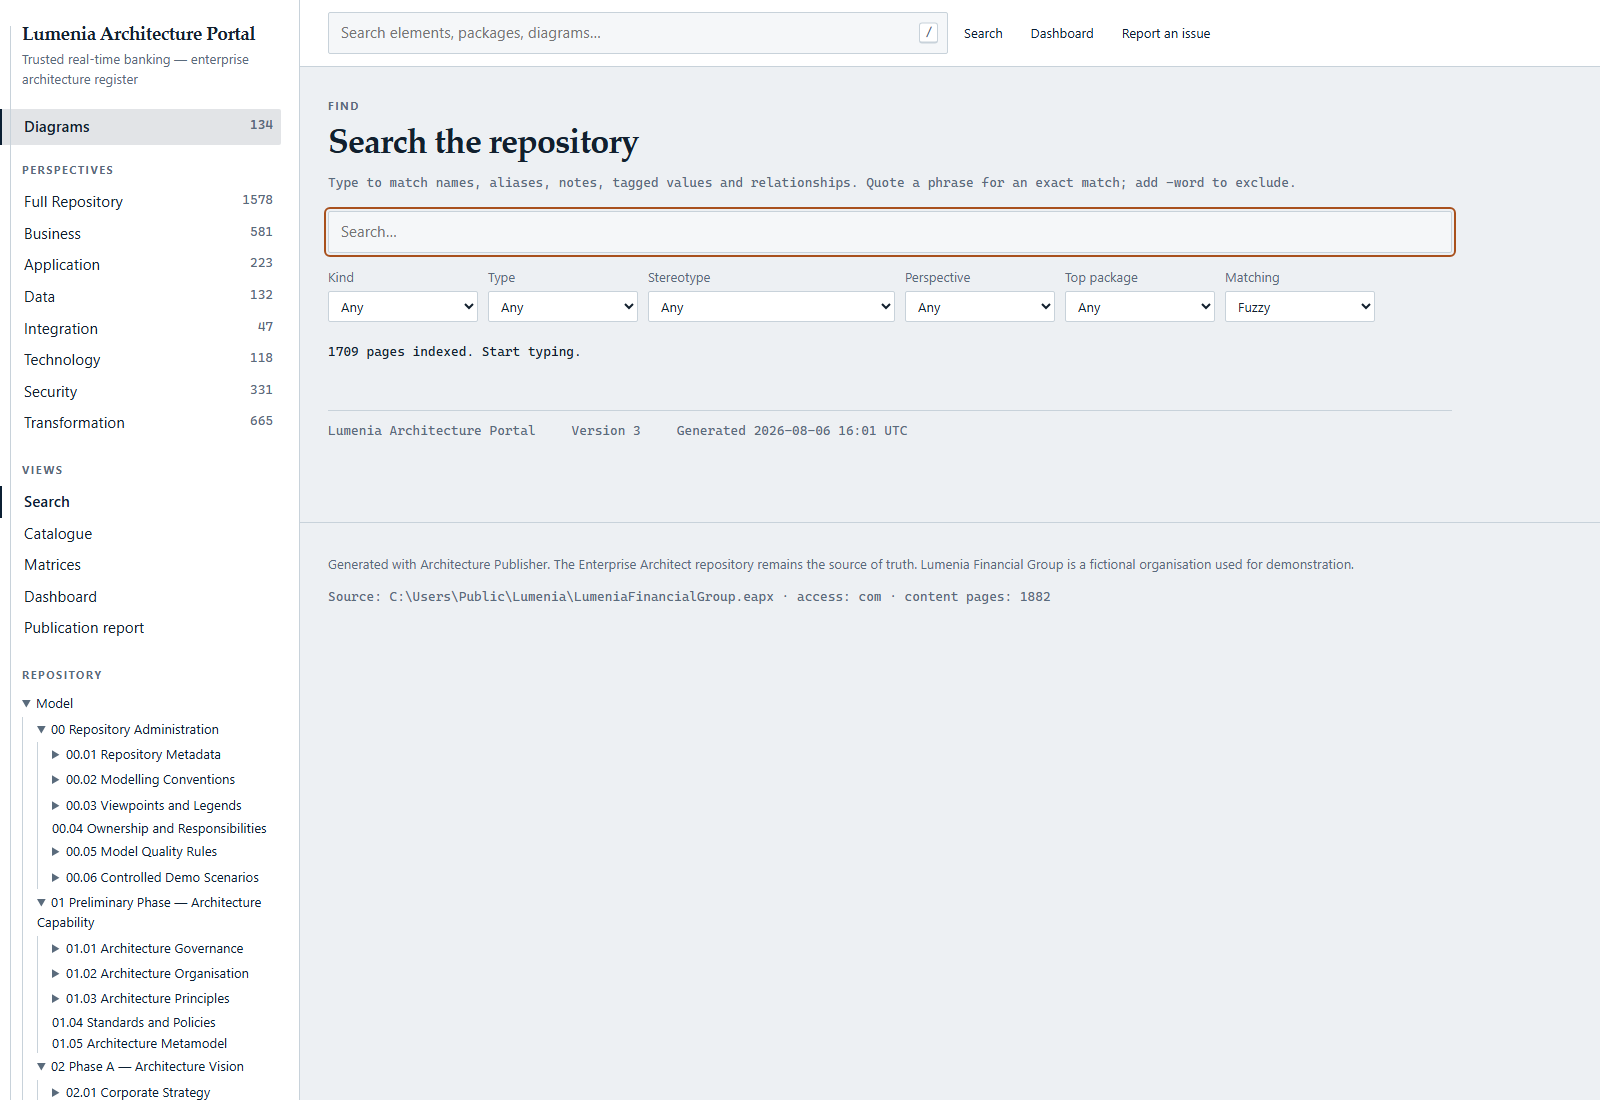Click the main repository Search field
This screenshot has width=1600, height=1100.
[x=890, y=232]
